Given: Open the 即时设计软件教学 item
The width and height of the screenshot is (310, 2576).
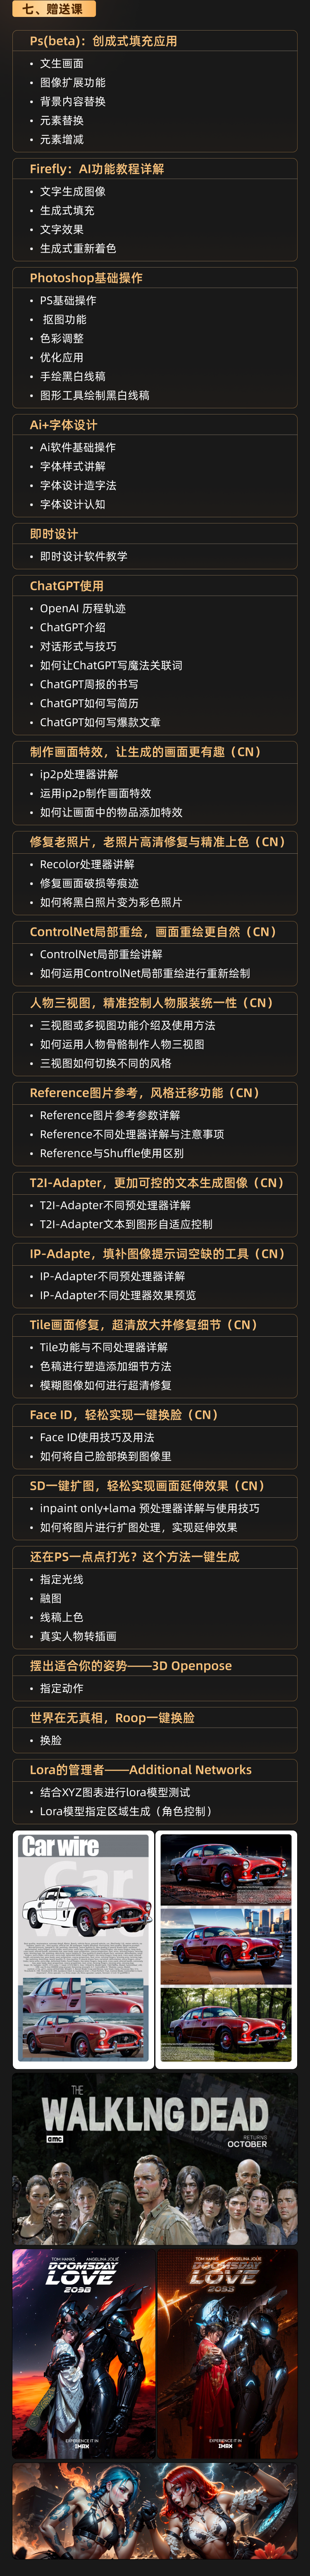Looking at the screenshot, I should 84,556.
